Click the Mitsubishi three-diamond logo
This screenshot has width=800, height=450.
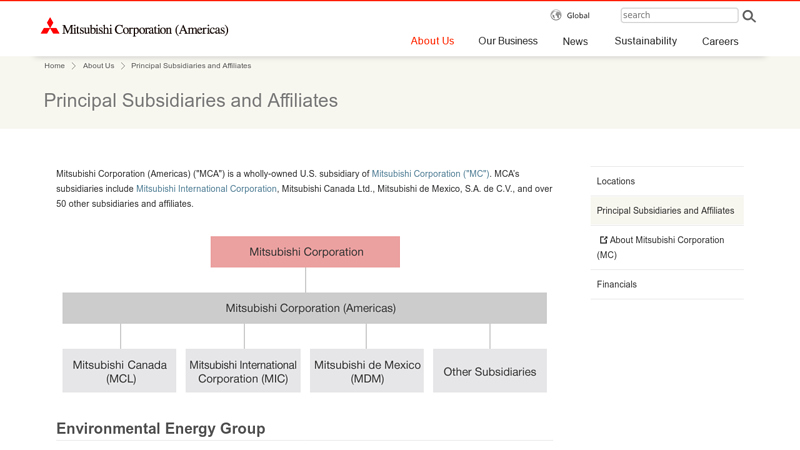[50, 27]
